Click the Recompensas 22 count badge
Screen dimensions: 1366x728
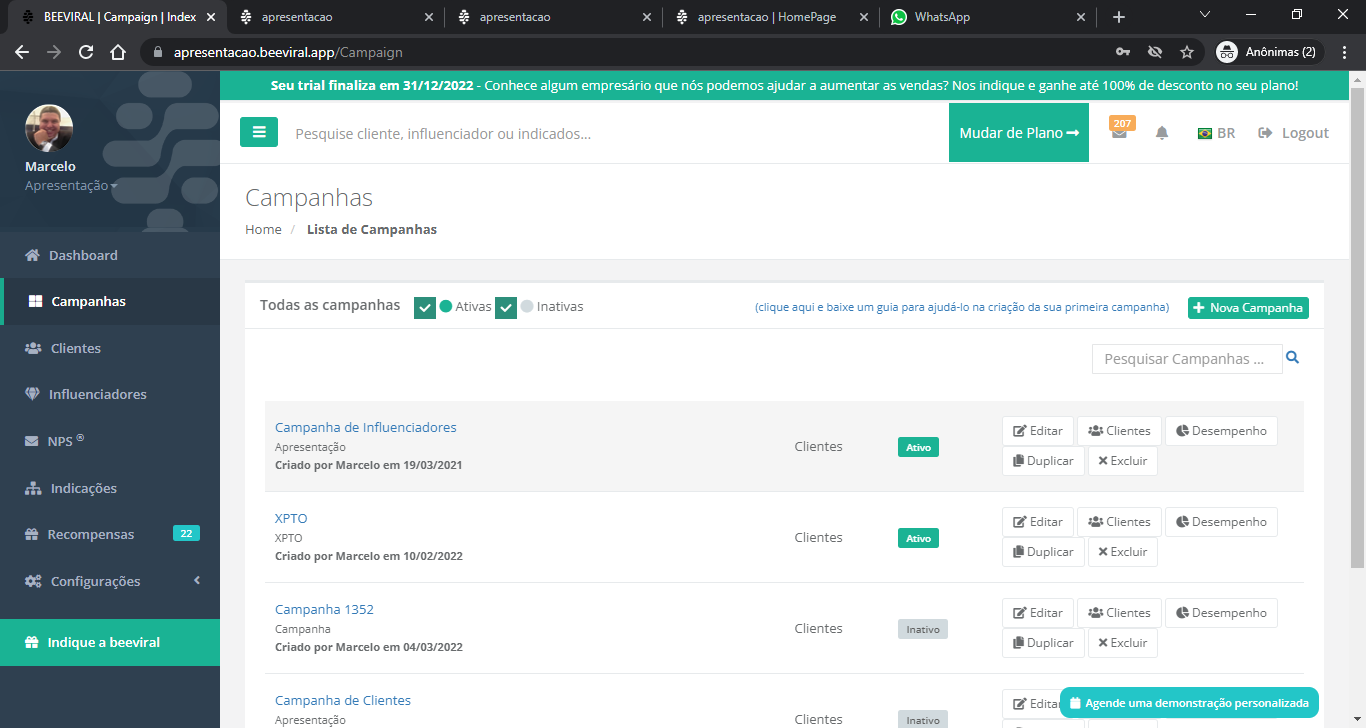[186, 533]
